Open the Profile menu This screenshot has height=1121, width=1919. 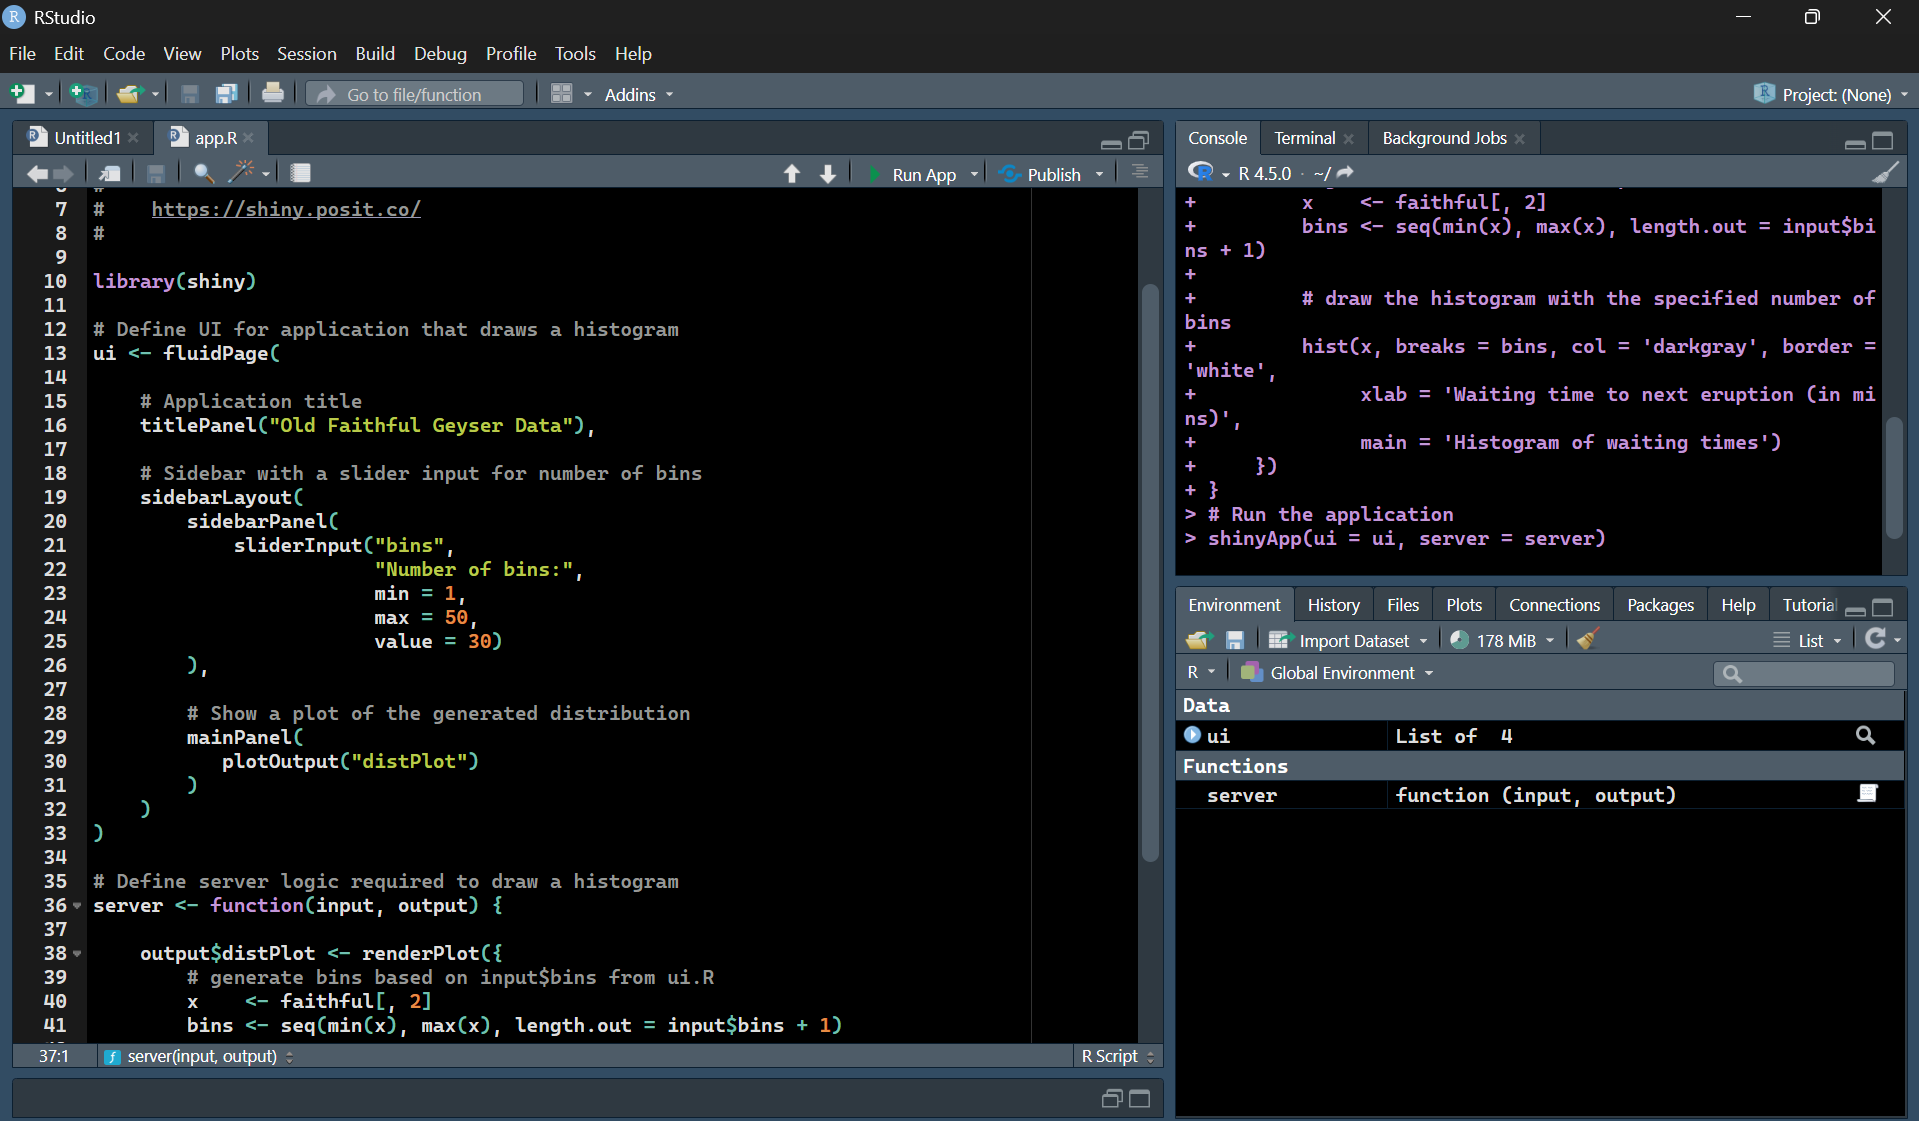(x=511, y=54)
